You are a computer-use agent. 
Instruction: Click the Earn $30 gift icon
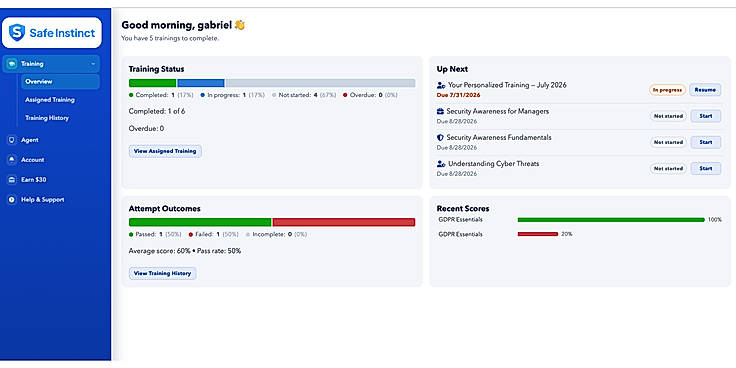pos(12,180)
